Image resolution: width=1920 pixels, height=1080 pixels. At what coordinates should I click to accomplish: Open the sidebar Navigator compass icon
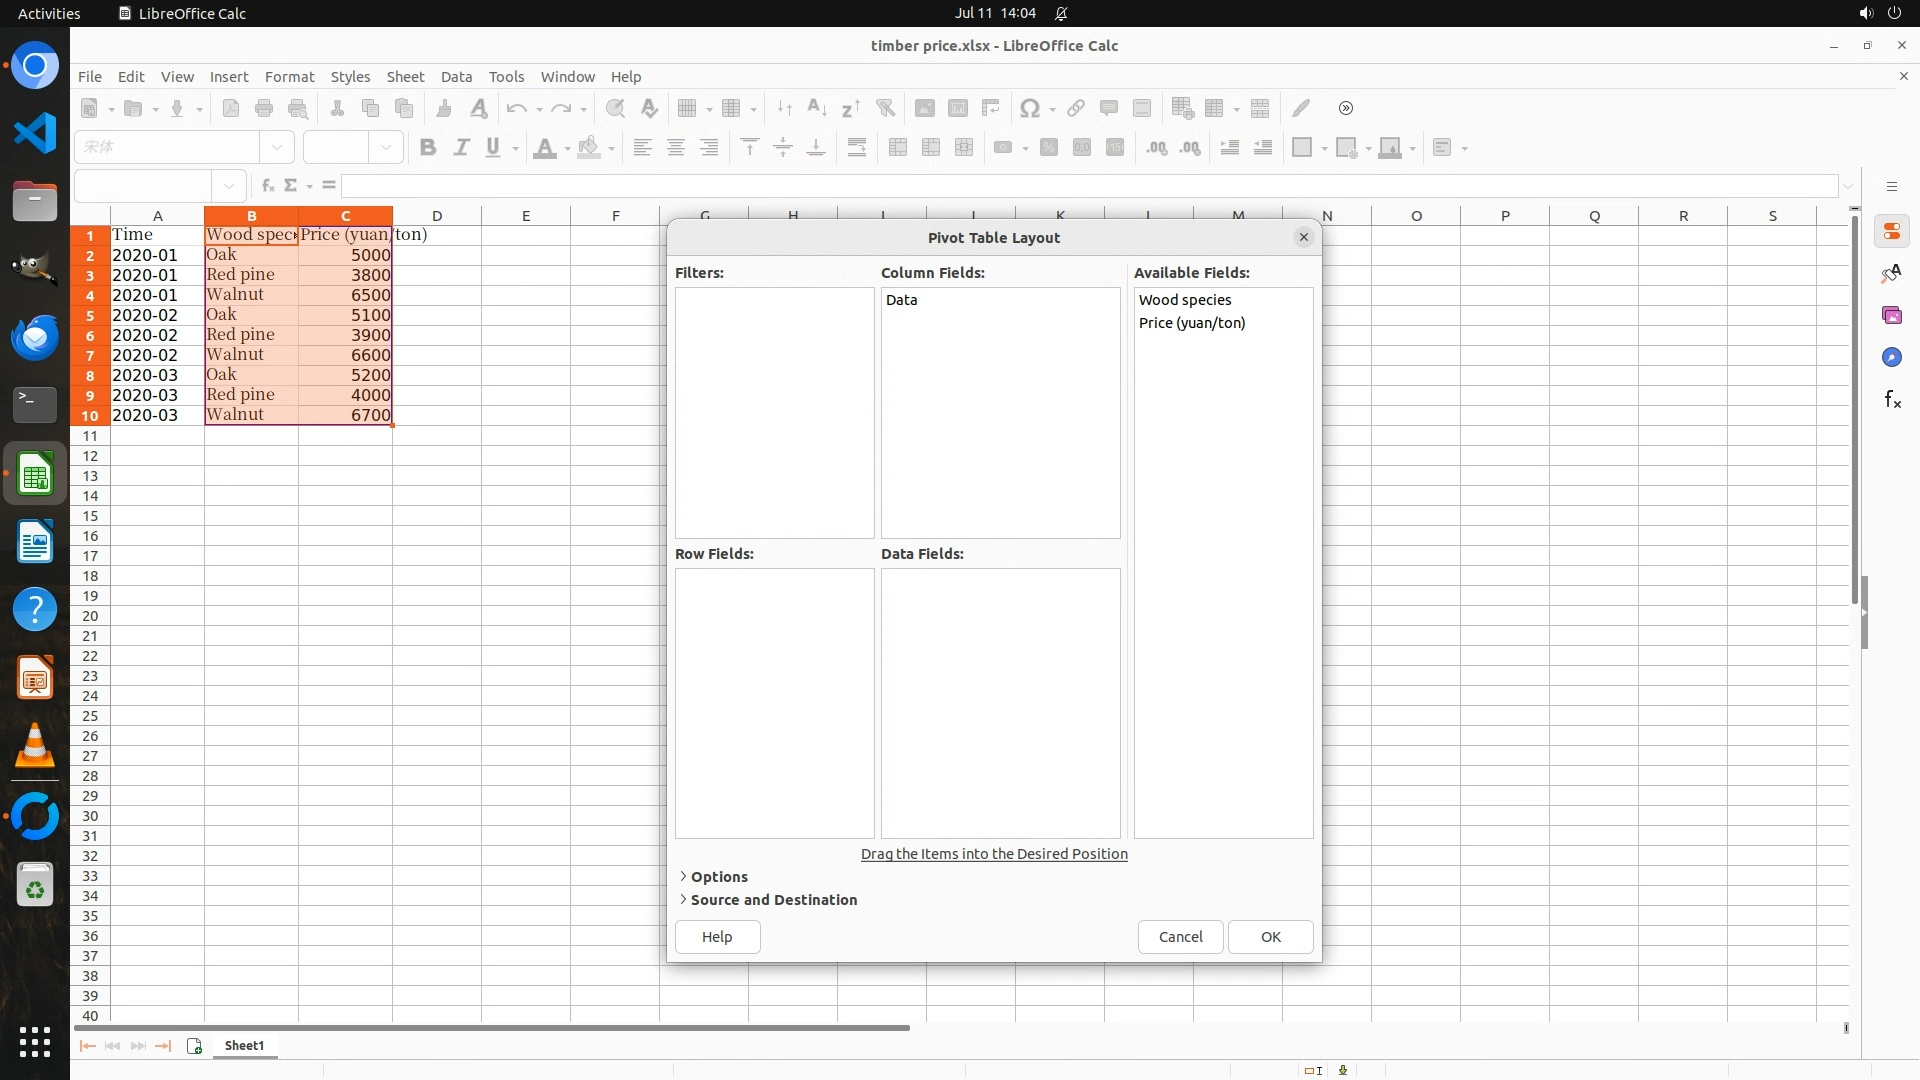pyautogui.click(x=1891, y=358)
